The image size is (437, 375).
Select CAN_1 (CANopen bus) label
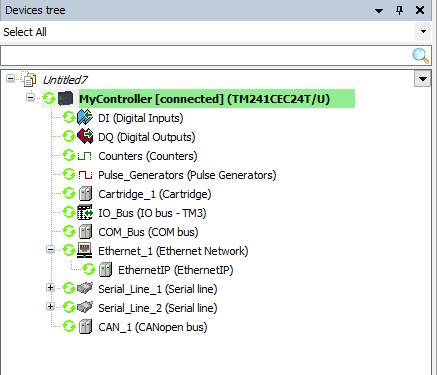point(153,327)
